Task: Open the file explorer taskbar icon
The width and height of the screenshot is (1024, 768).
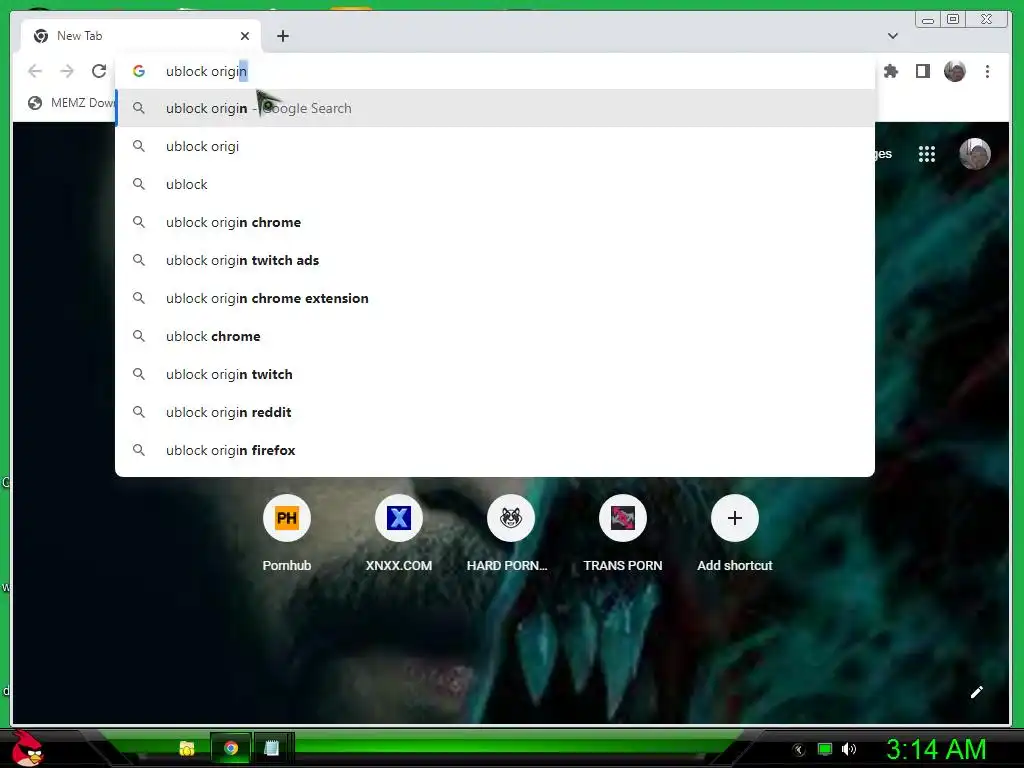Action: point(187,748)
